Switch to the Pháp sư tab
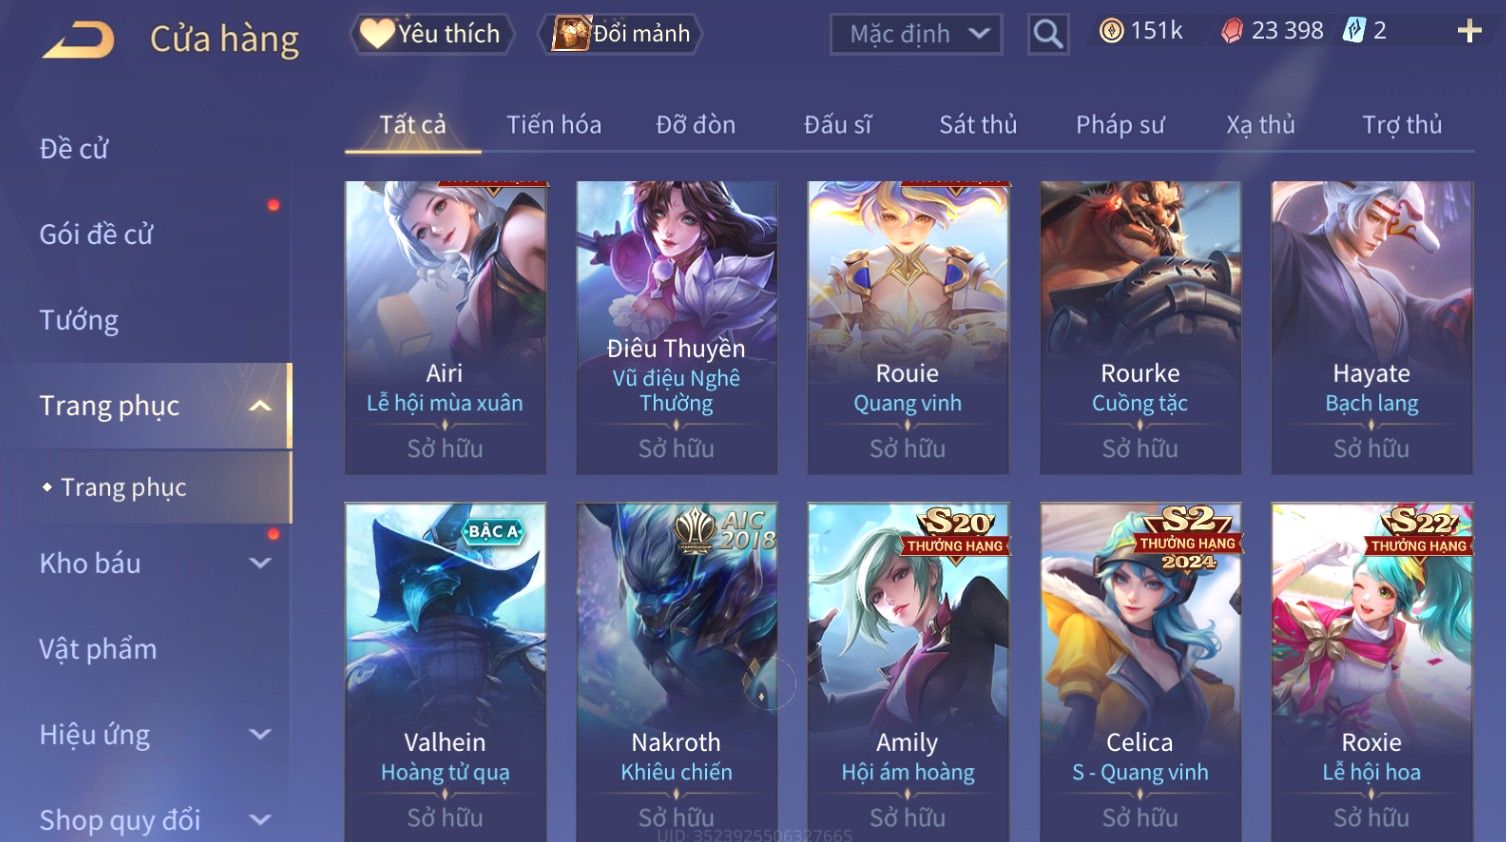The height and width of the screenshot is (842, 1506). (x=1120, y=125)
